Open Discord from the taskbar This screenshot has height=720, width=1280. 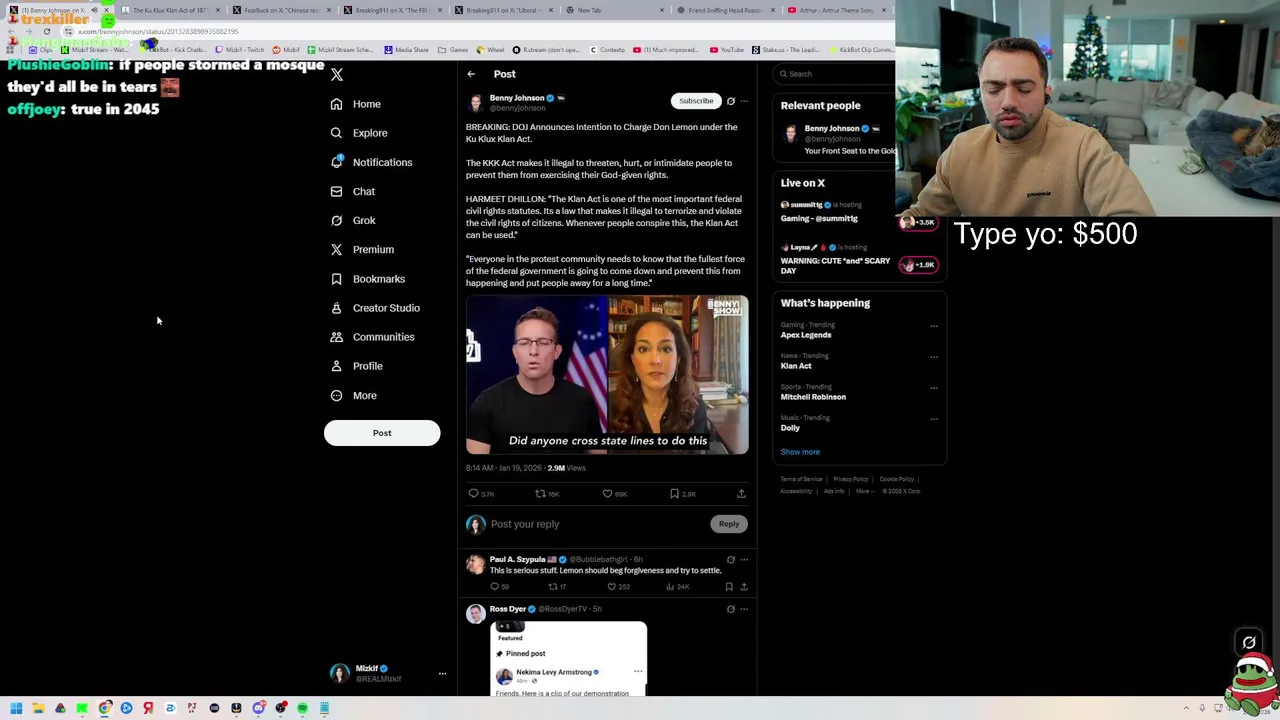coord(258,708)
